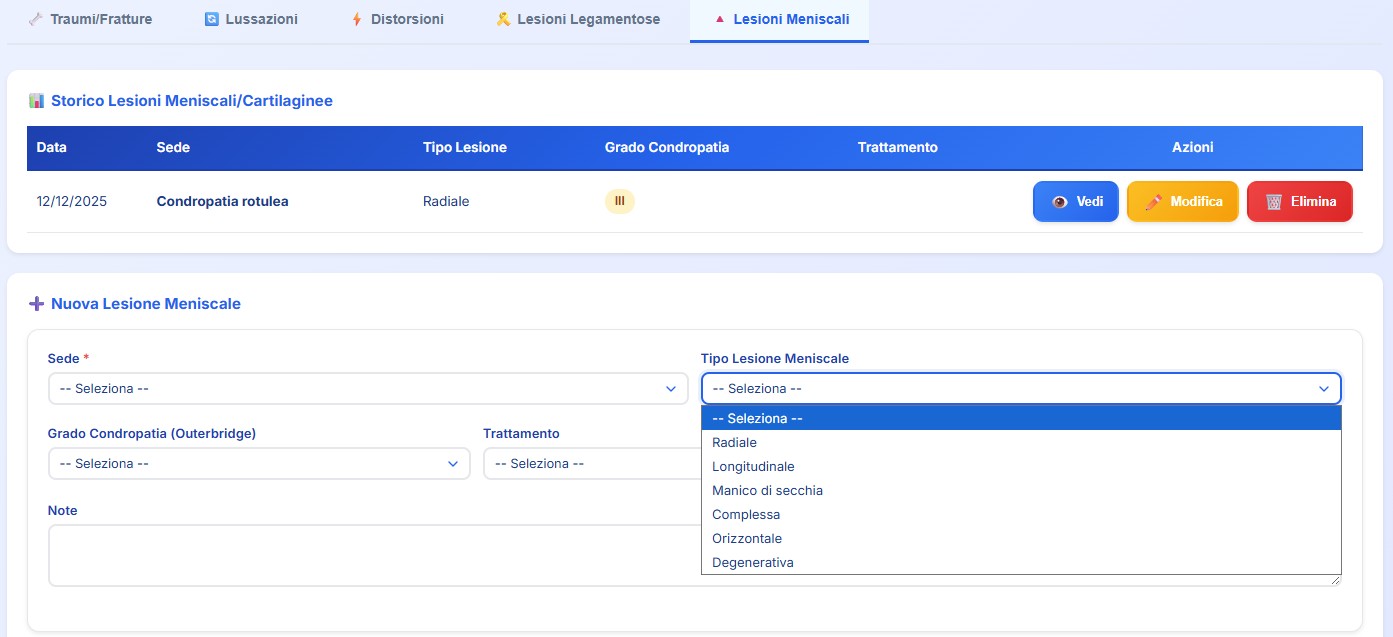This screenshot has width=1393, height=637.
Task: Click the lightning icon on Distorsioni tab
Action: tap(357, 19)
